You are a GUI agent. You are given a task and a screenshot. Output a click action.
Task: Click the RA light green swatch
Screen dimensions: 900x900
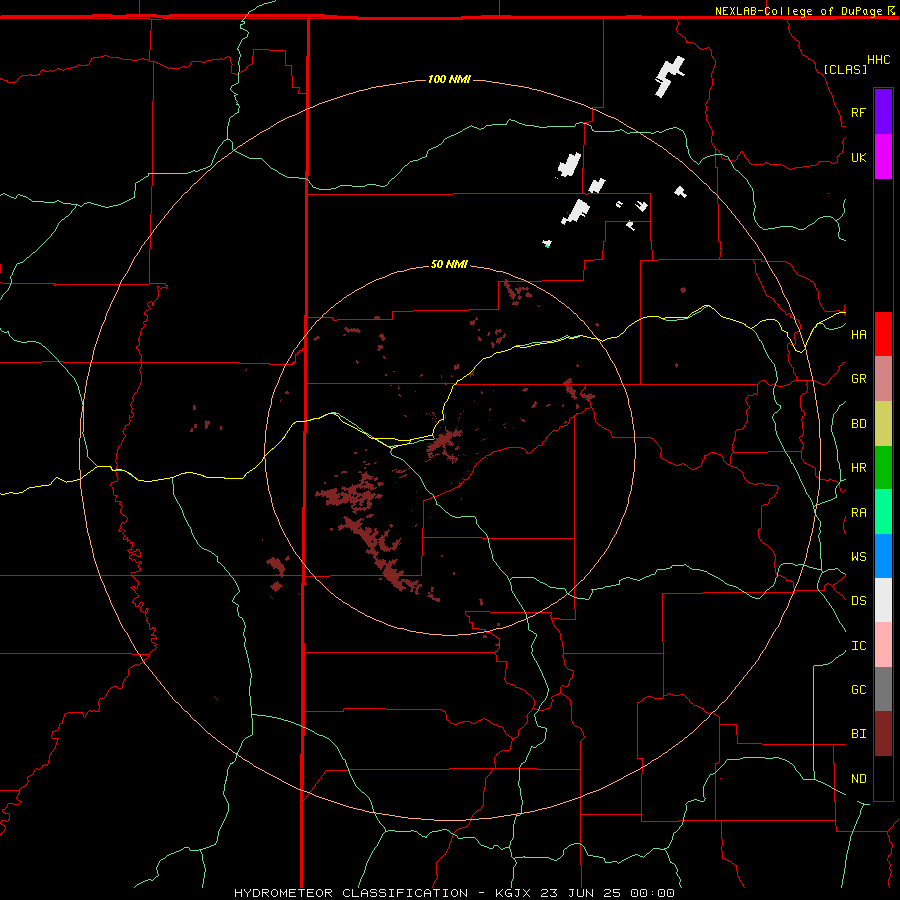tap(883, 512)
